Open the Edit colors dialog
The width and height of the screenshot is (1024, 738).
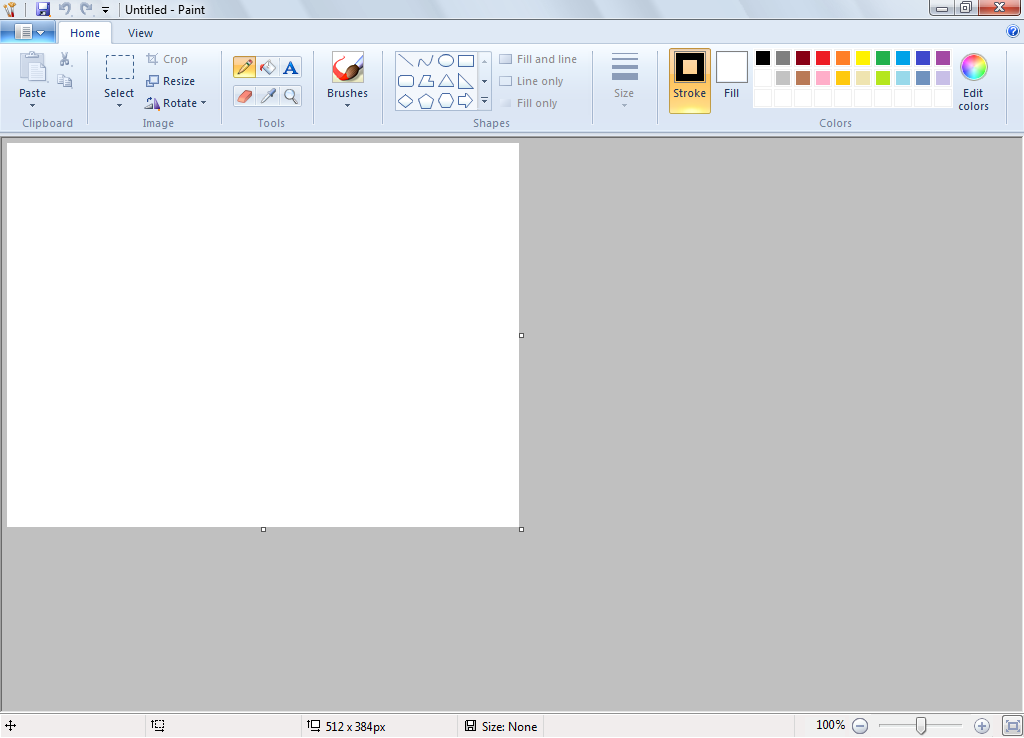(x=973, y=81)
